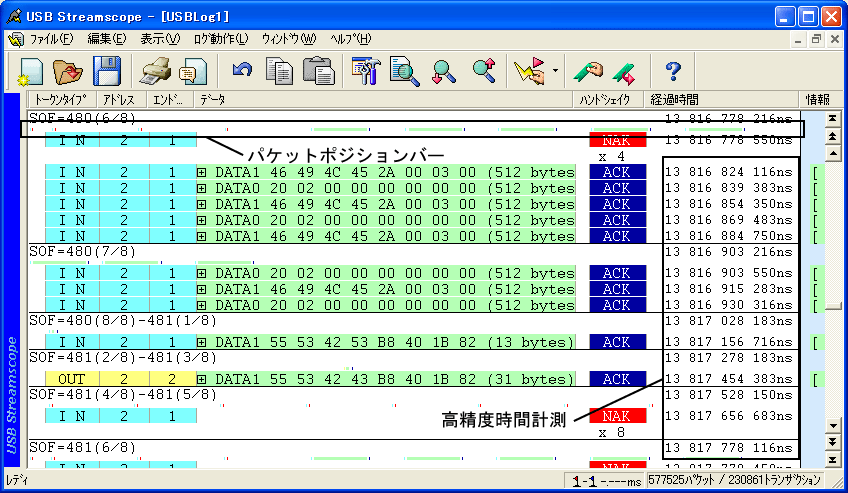Open the 表示(V) menu
Viewport: 848px width, 493px height.
point(160,39)
